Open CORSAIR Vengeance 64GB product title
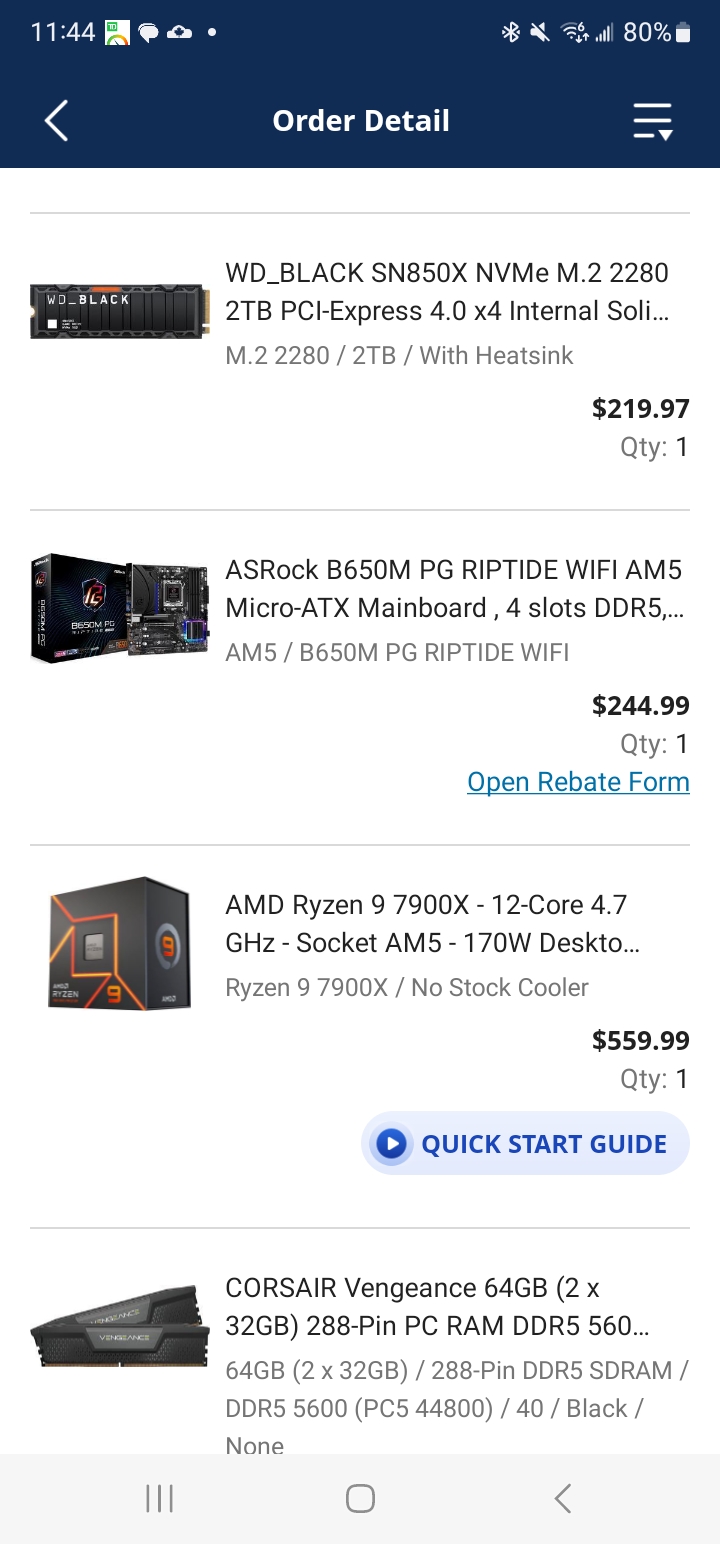Screen dimensions: 720x1544 437,1307
